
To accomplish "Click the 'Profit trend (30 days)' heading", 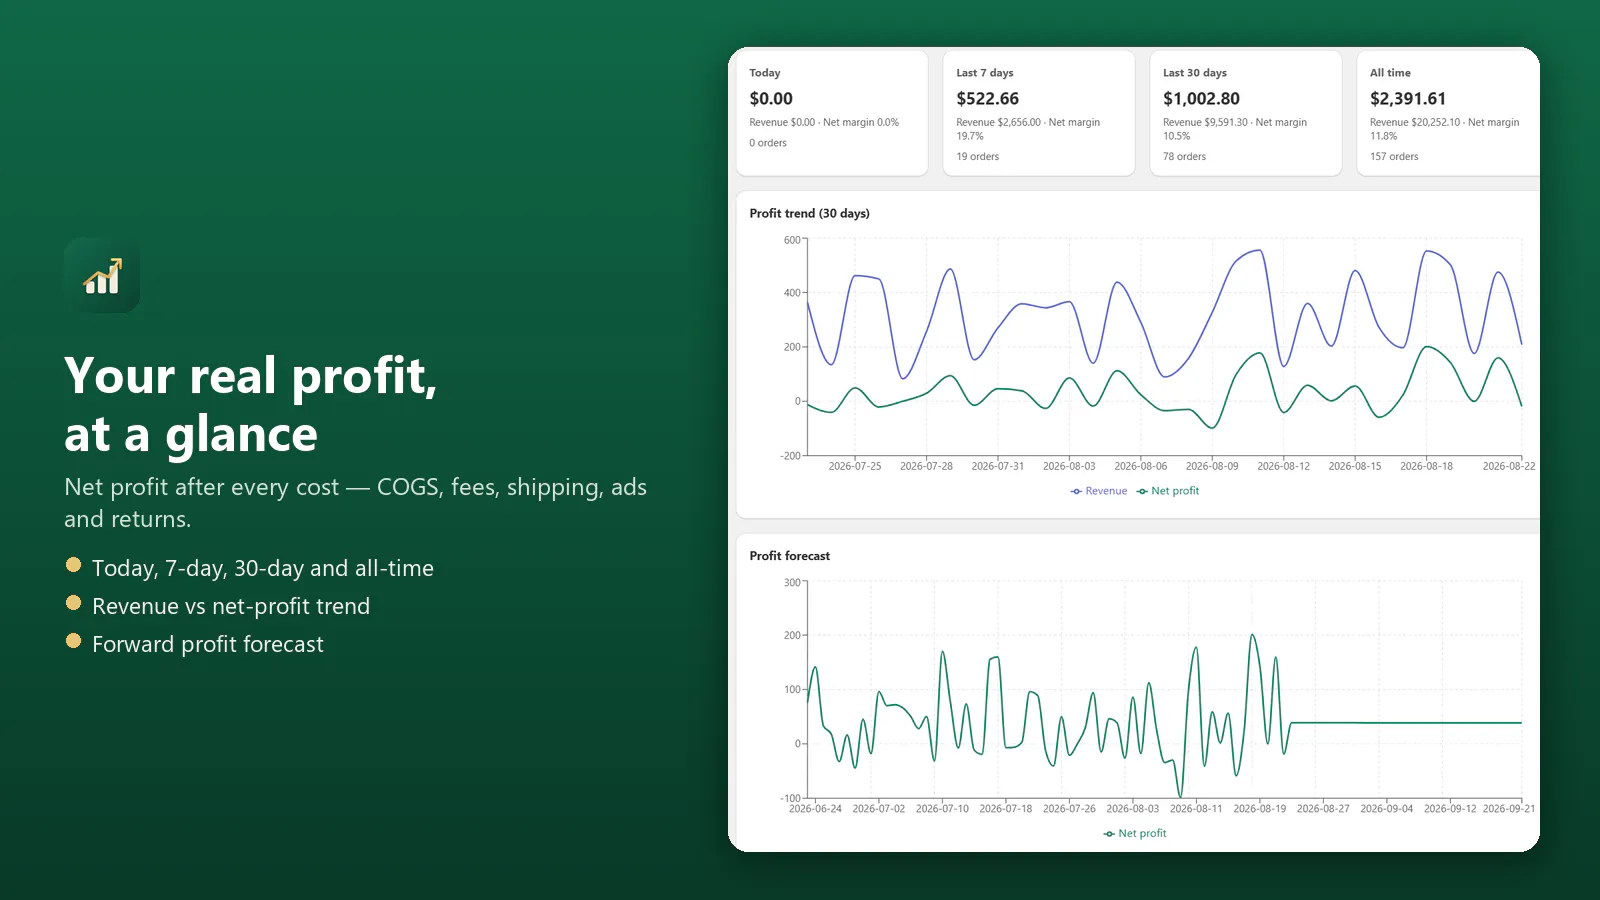I will pos(810,214).
